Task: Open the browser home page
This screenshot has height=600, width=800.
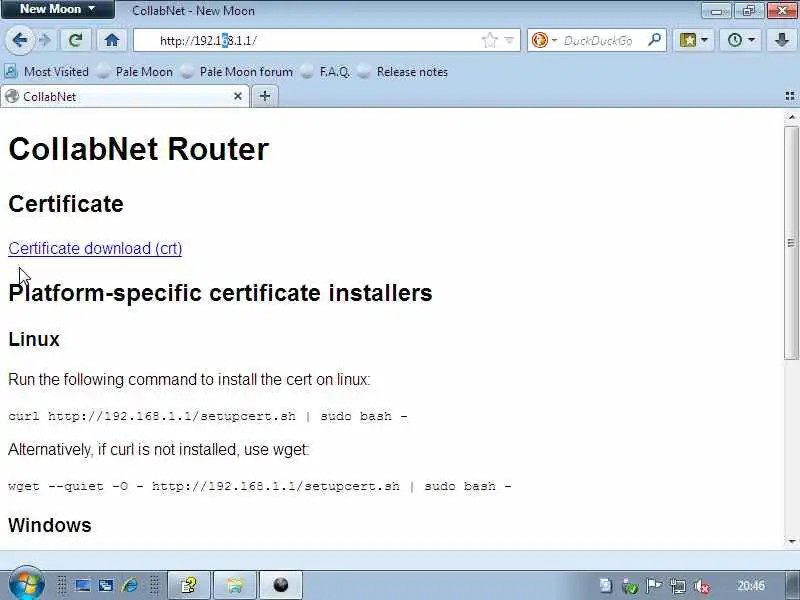Action: [x=112, y=40]
